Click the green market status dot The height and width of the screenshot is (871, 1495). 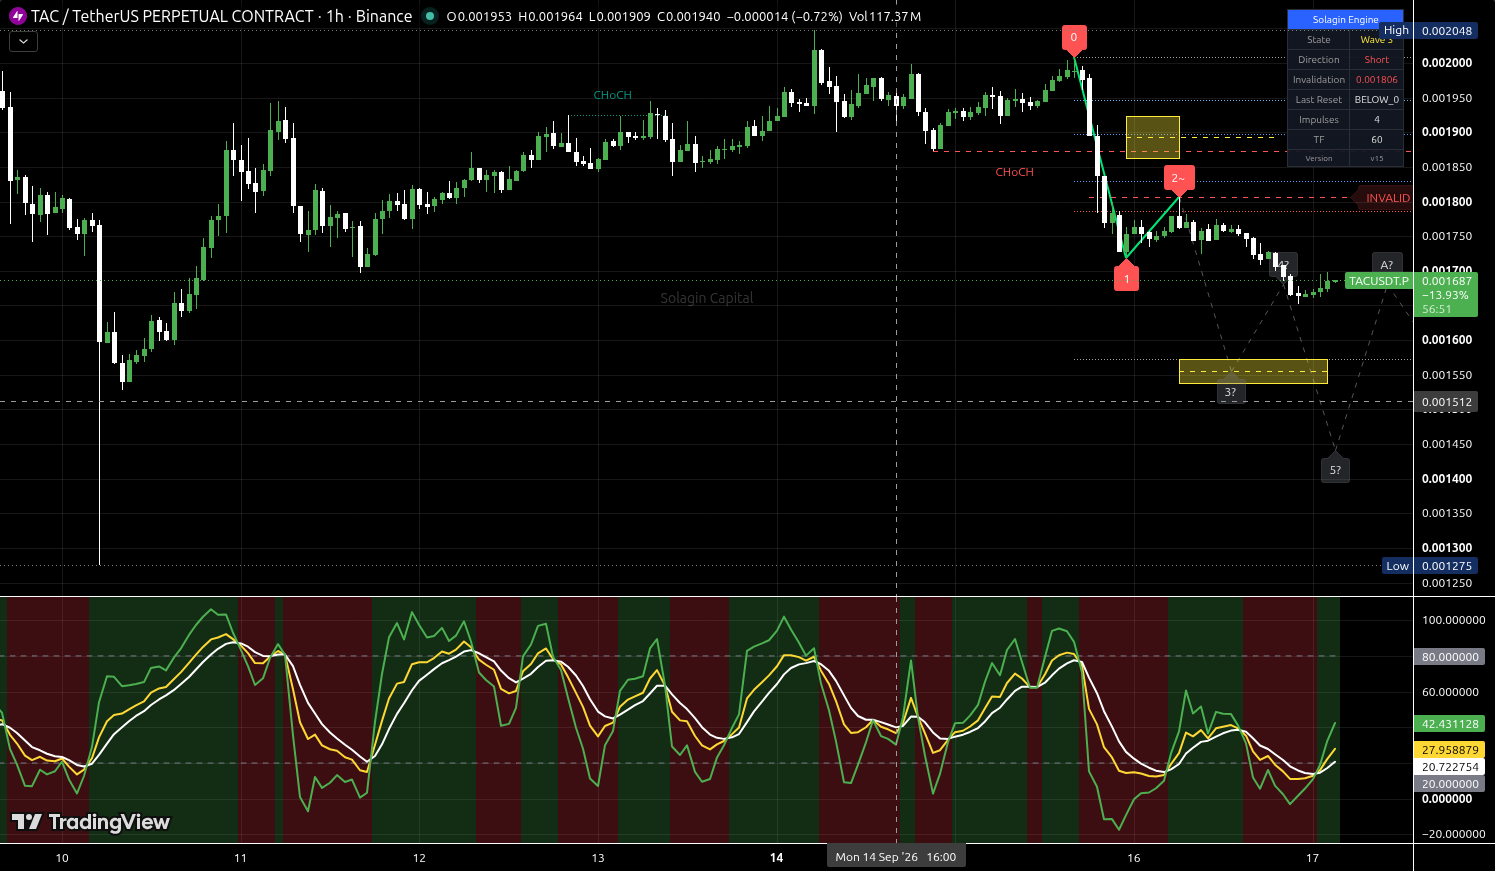pos(430,16)
